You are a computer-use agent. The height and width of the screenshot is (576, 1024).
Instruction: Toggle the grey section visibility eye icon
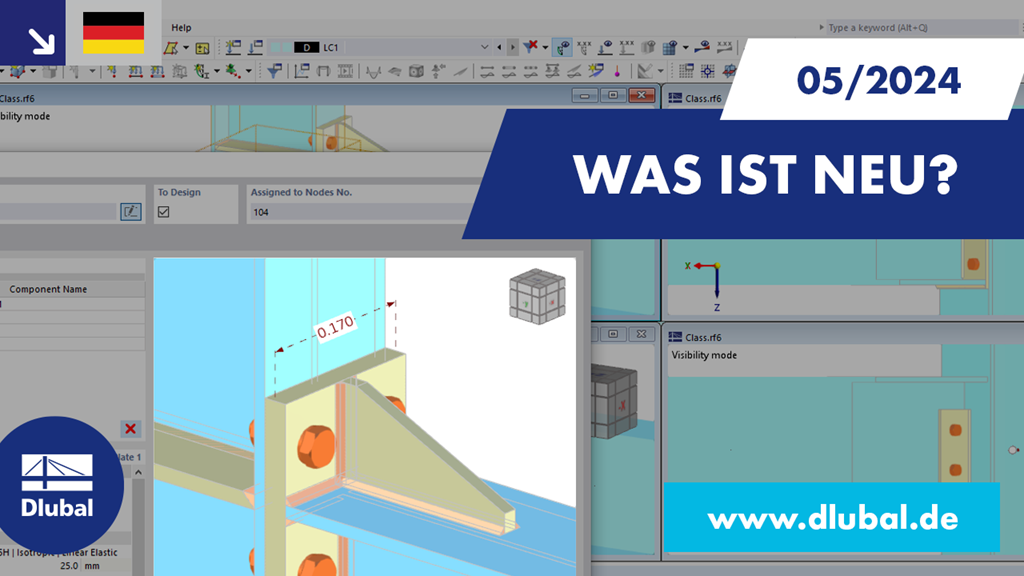click(648, 47)
